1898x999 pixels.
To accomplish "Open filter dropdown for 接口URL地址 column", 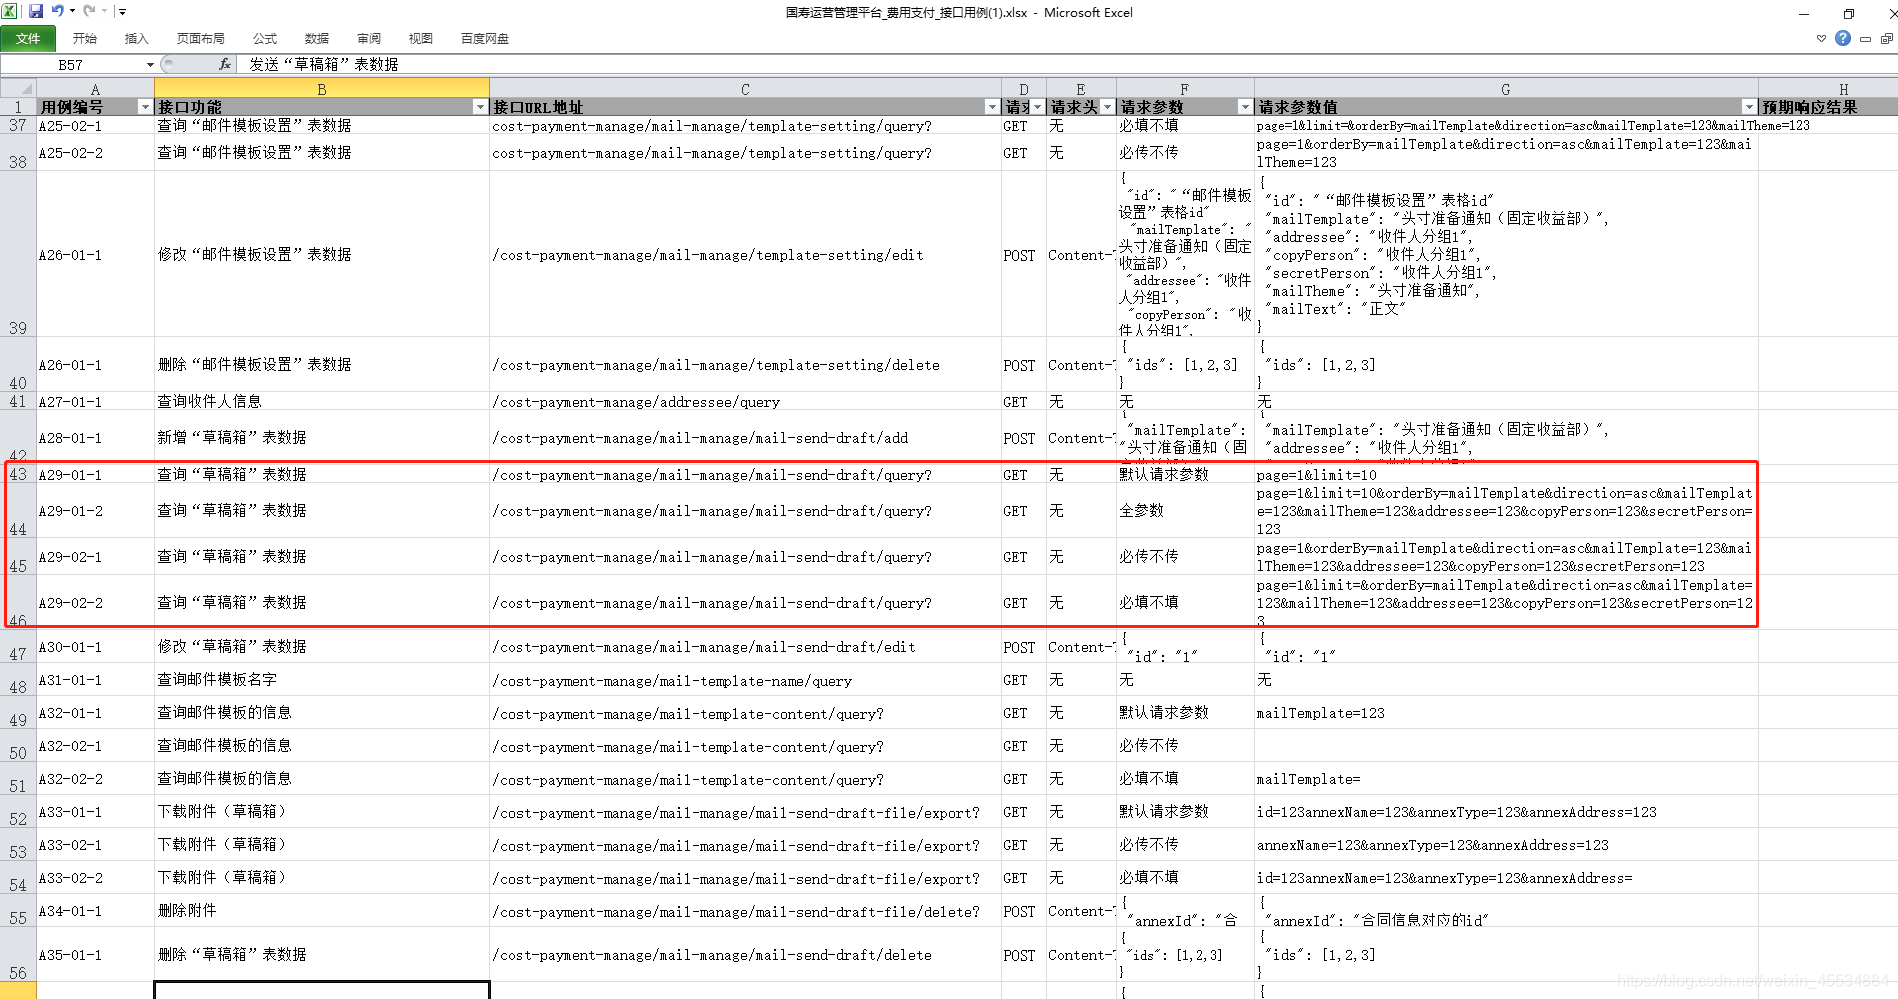I will 992,107.
